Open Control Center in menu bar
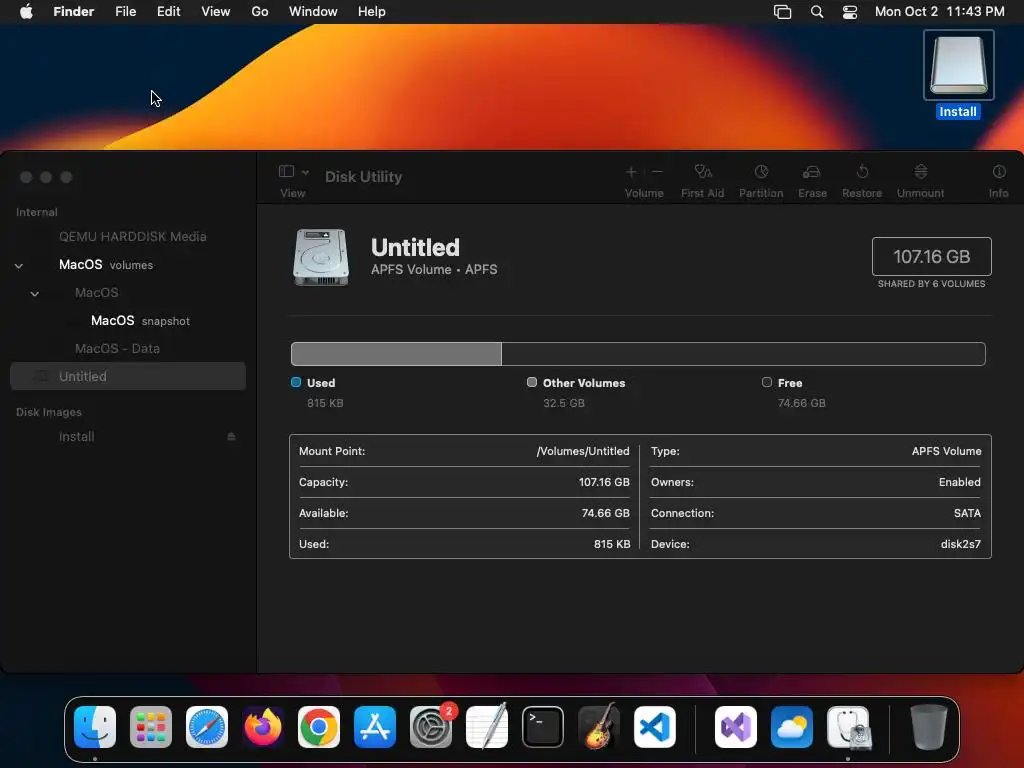This screenshot has height=768, width=1024. point(850,12)
